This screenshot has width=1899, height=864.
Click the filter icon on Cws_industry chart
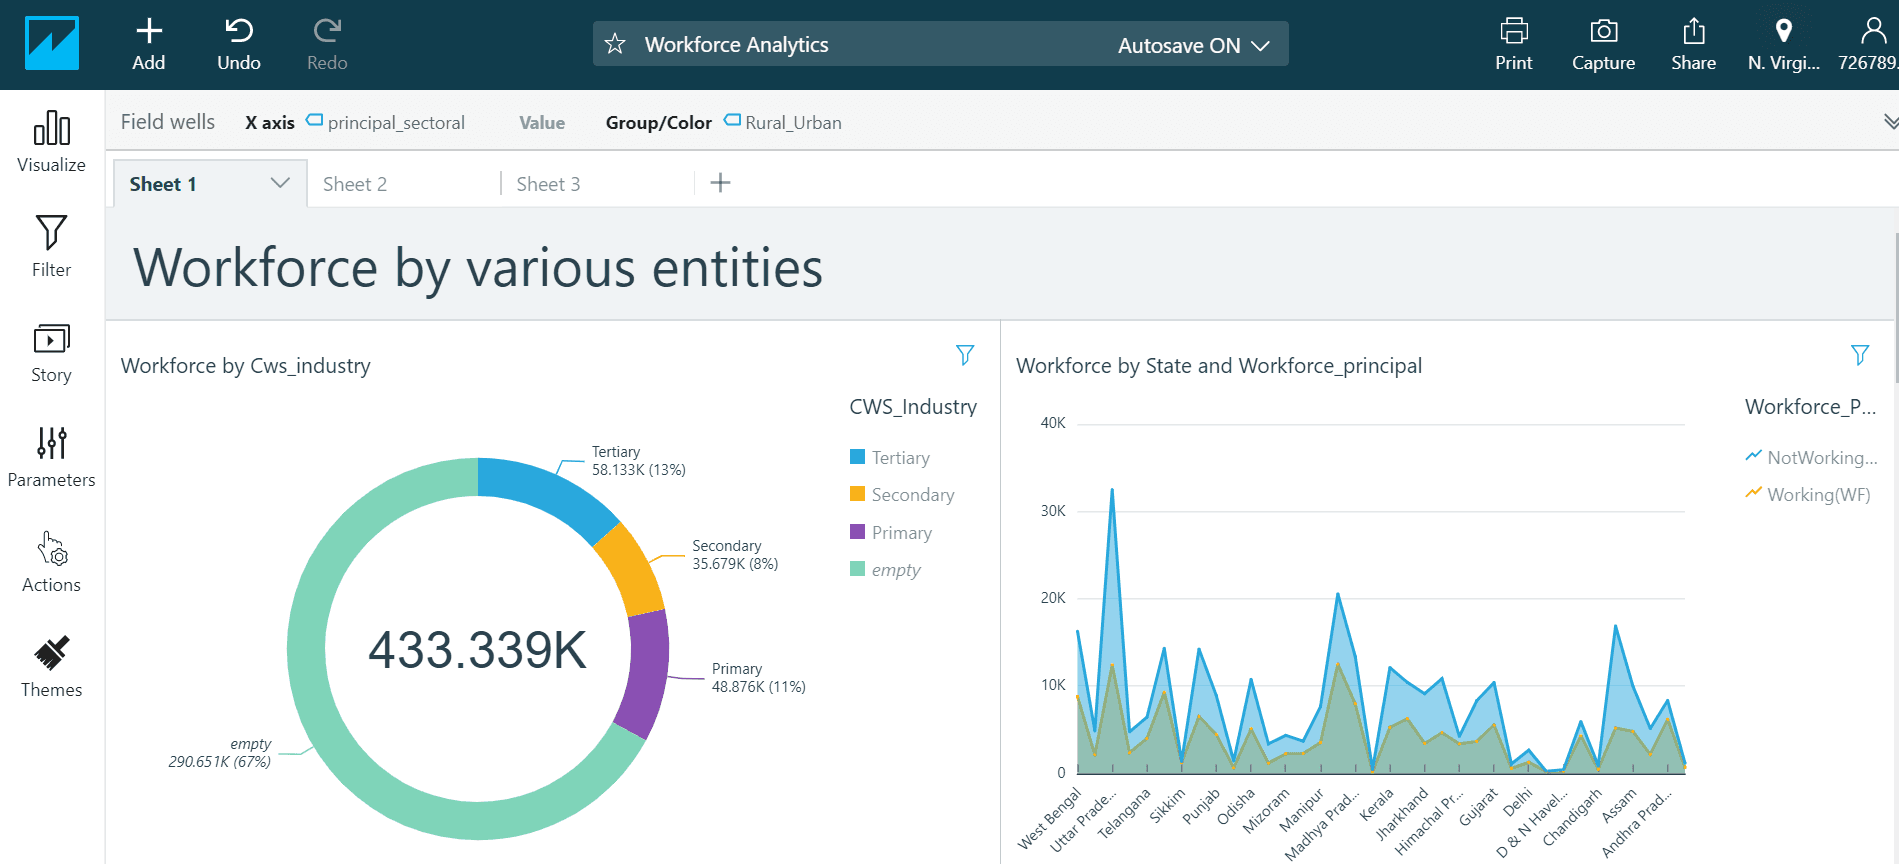tap(965, 355)
